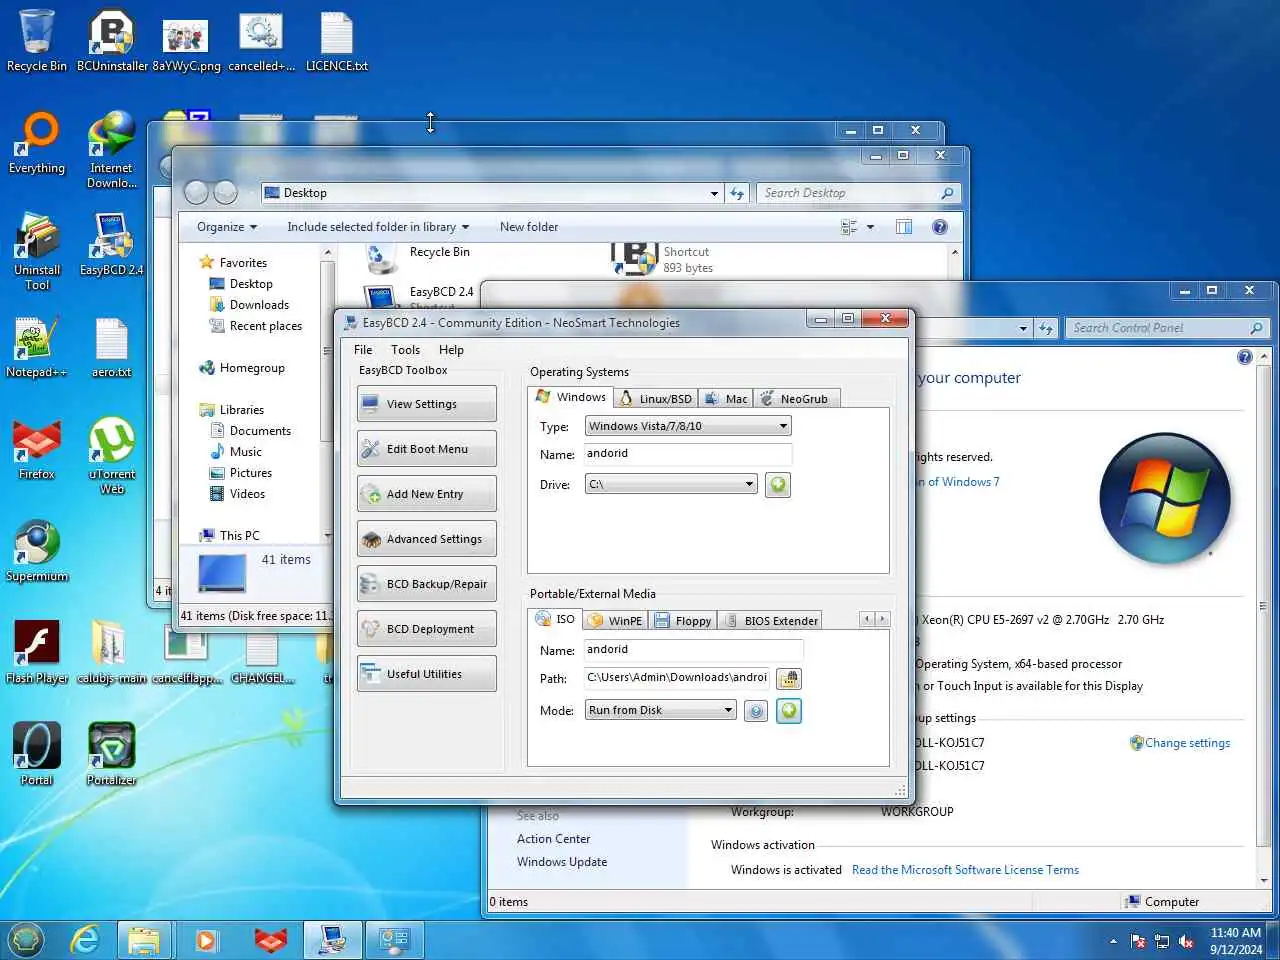1280x960 pixels.
Task: Click refresh icon beside Desktop address bar
Action: [737, 193]
